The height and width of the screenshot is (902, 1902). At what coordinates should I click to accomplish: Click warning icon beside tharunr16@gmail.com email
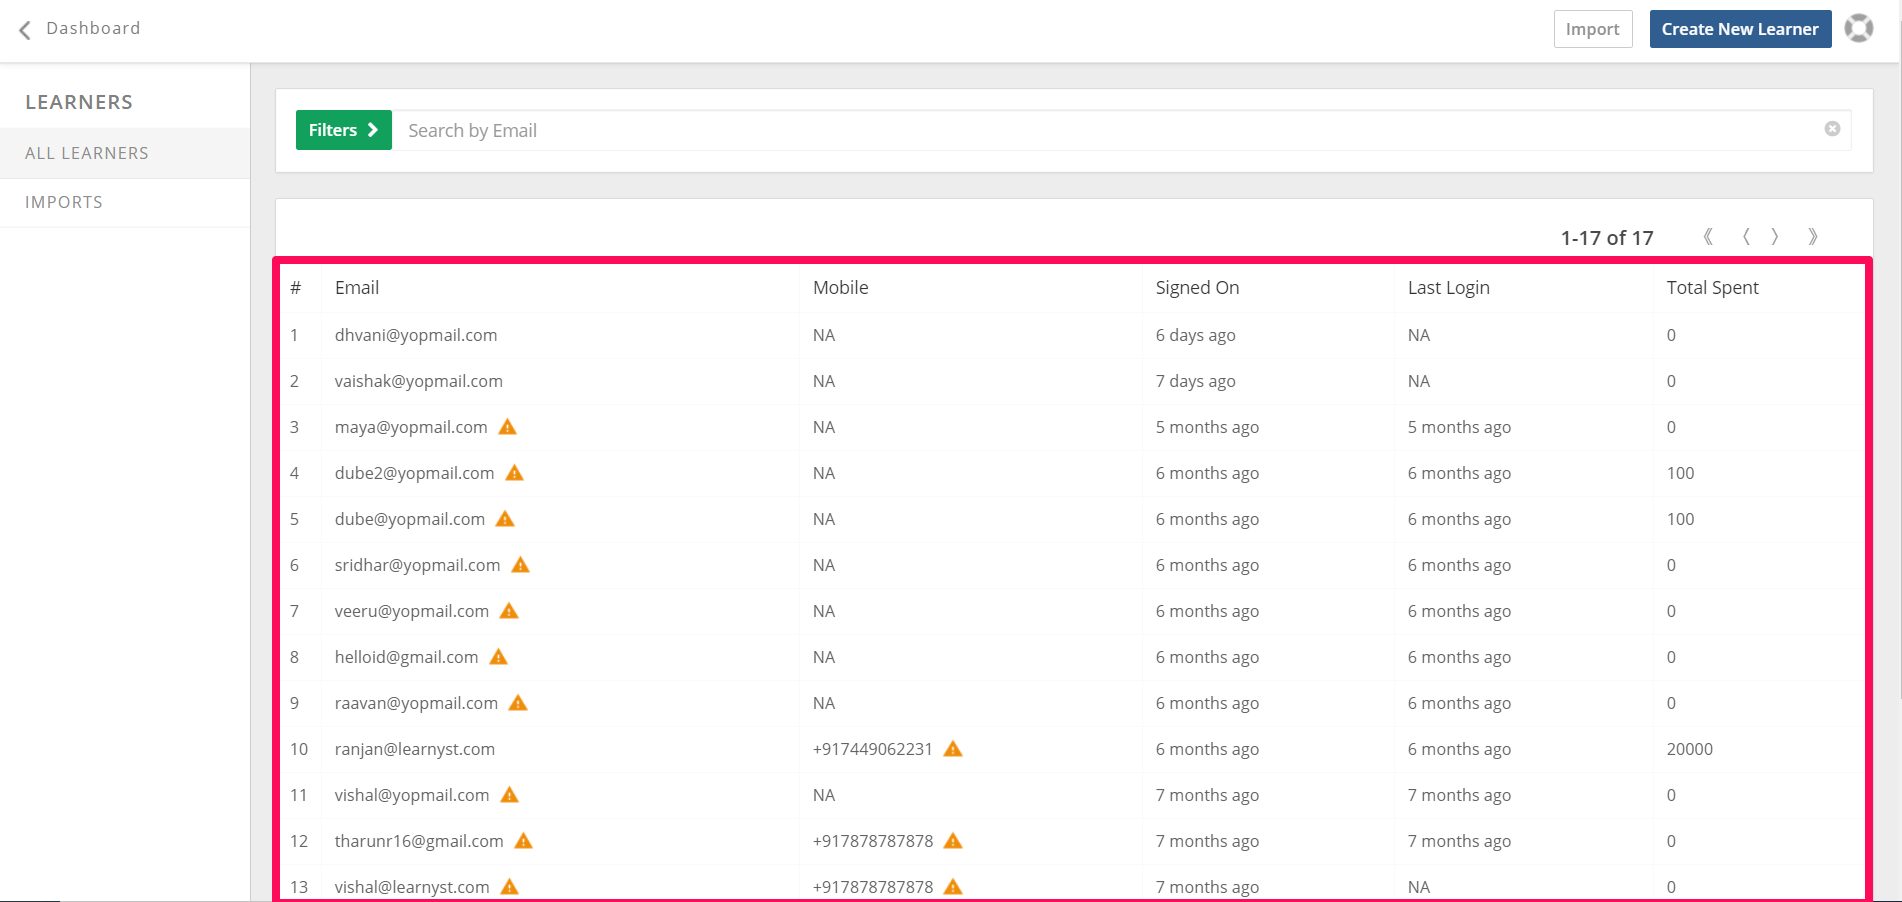524,841
